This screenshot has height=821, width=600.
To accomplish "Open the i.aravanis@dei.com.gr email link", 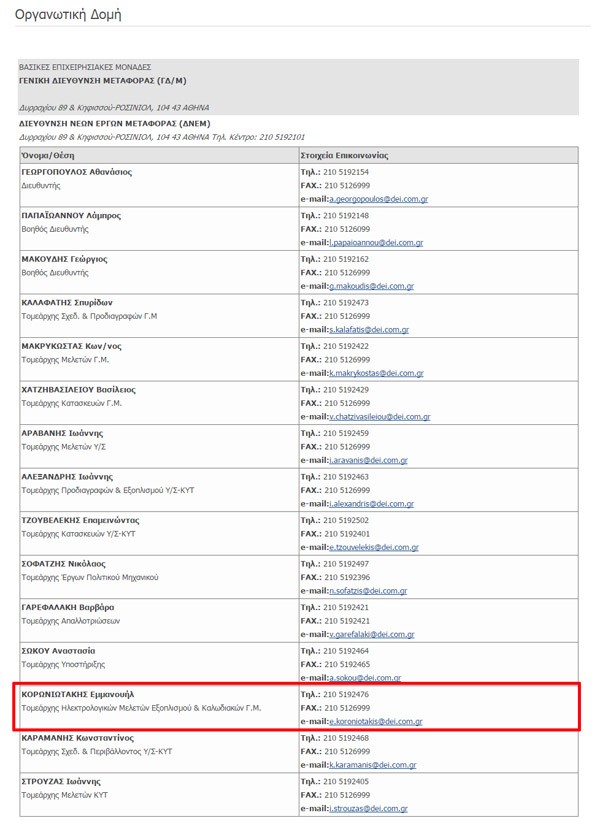I will coord(369,460).
